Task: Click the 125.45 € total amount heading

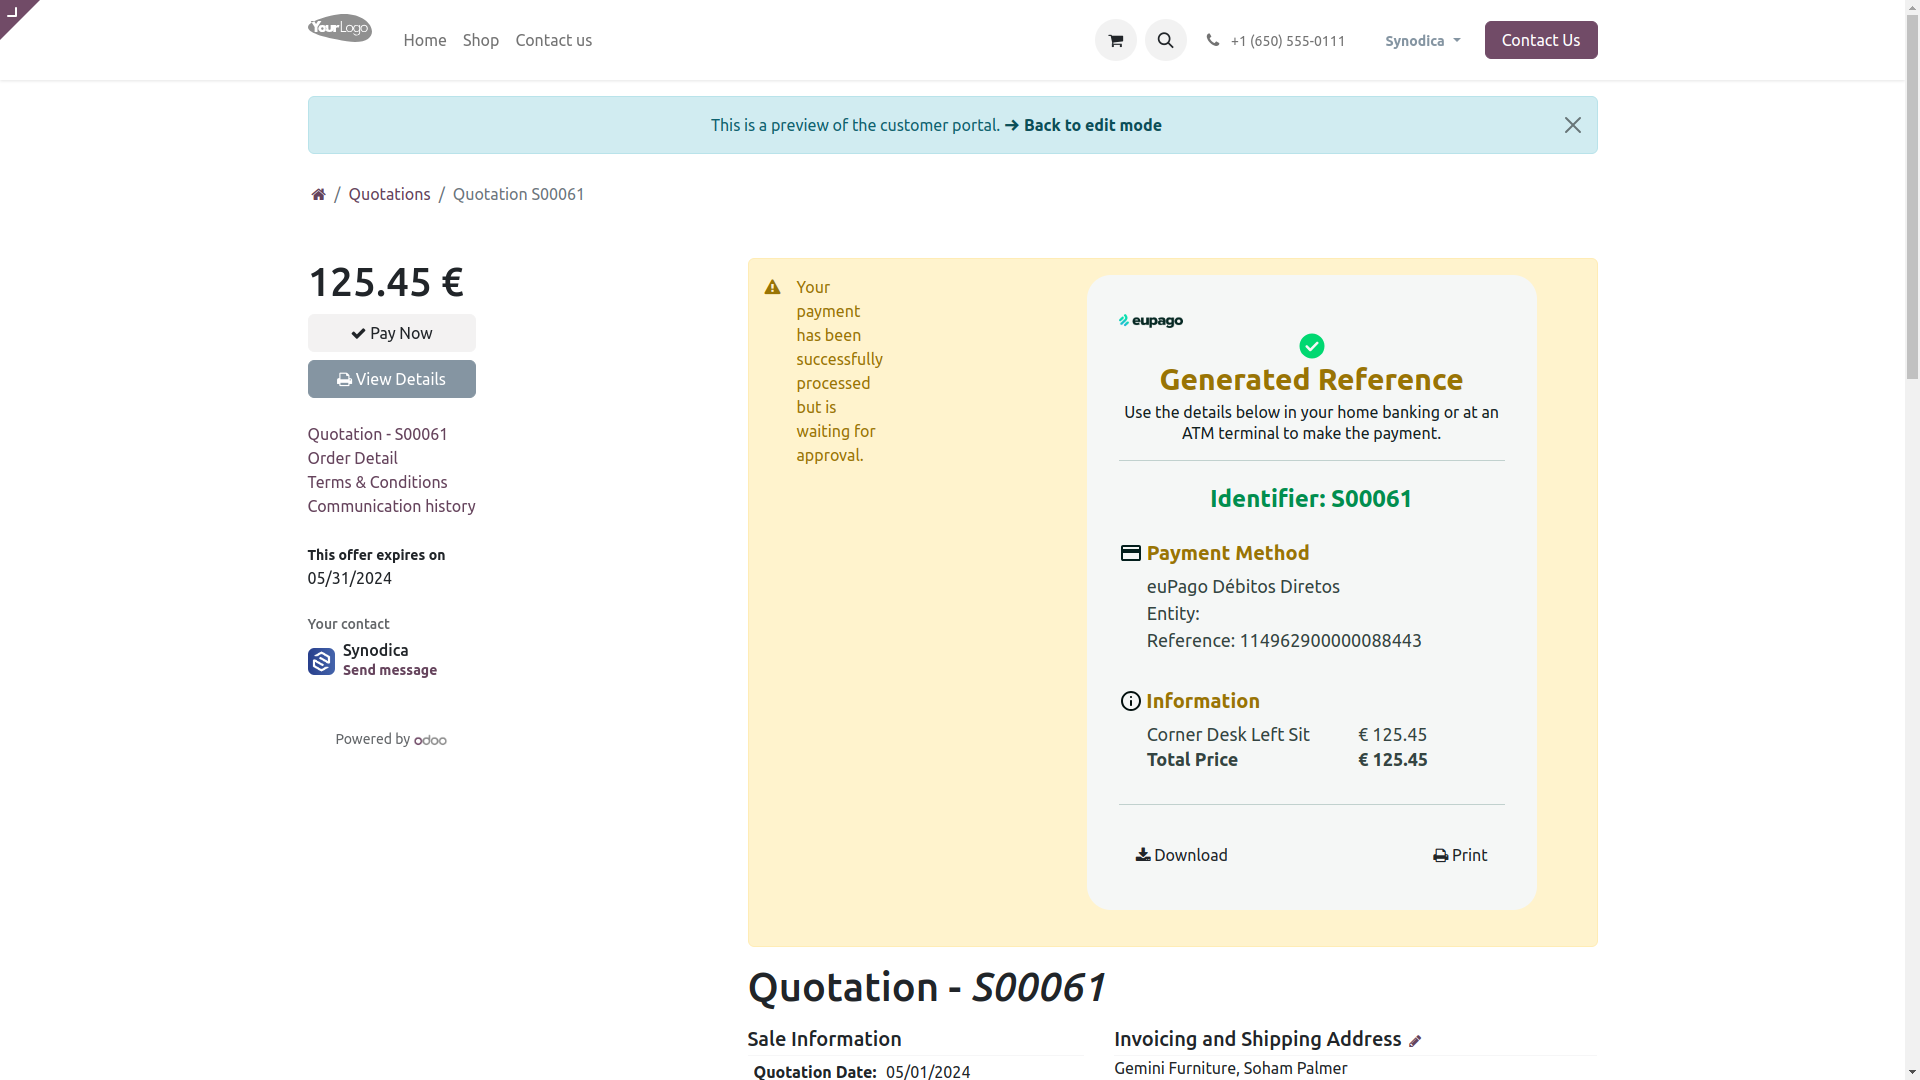Action: 386,282
